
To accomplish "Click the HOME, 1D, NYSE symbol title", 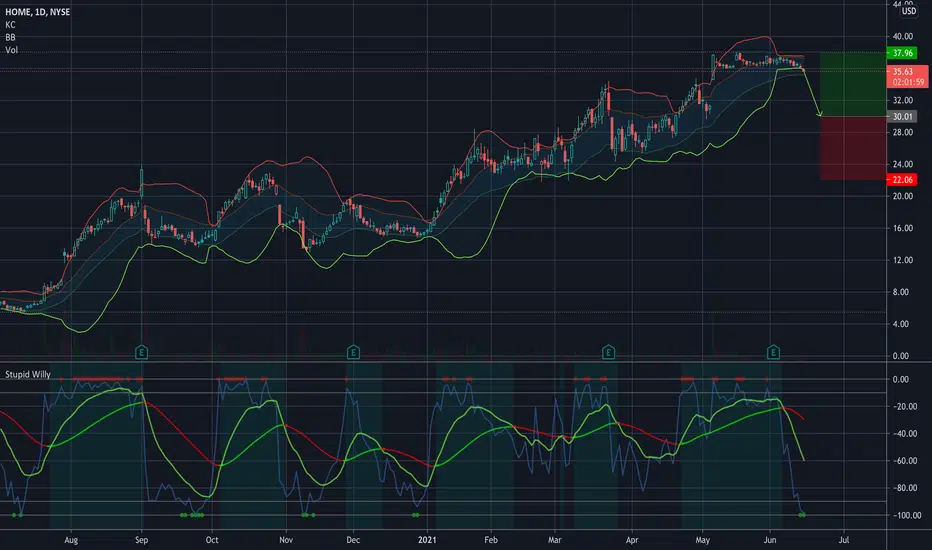I will pos(37,12).
